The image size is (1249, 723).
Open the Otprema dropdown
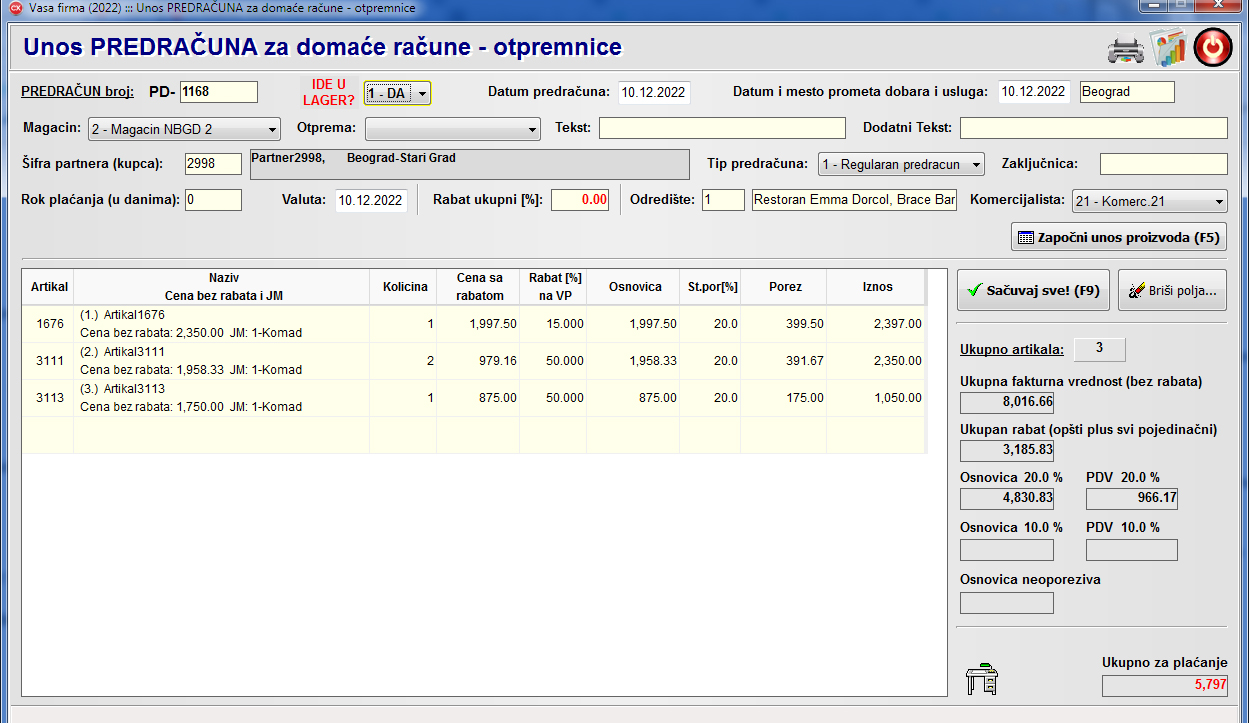click(453, 129)
